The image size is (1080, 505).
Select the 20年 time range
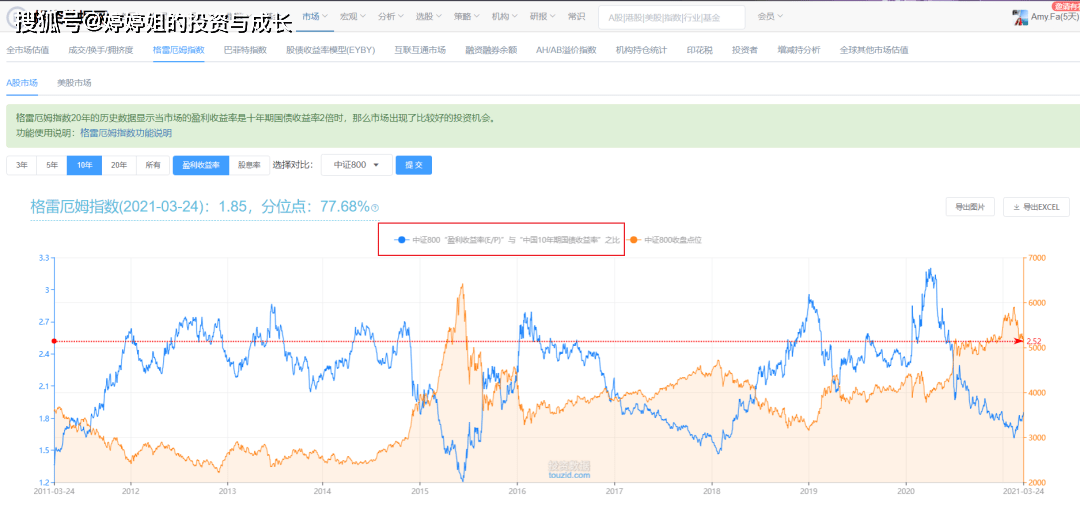coord(118,165)
